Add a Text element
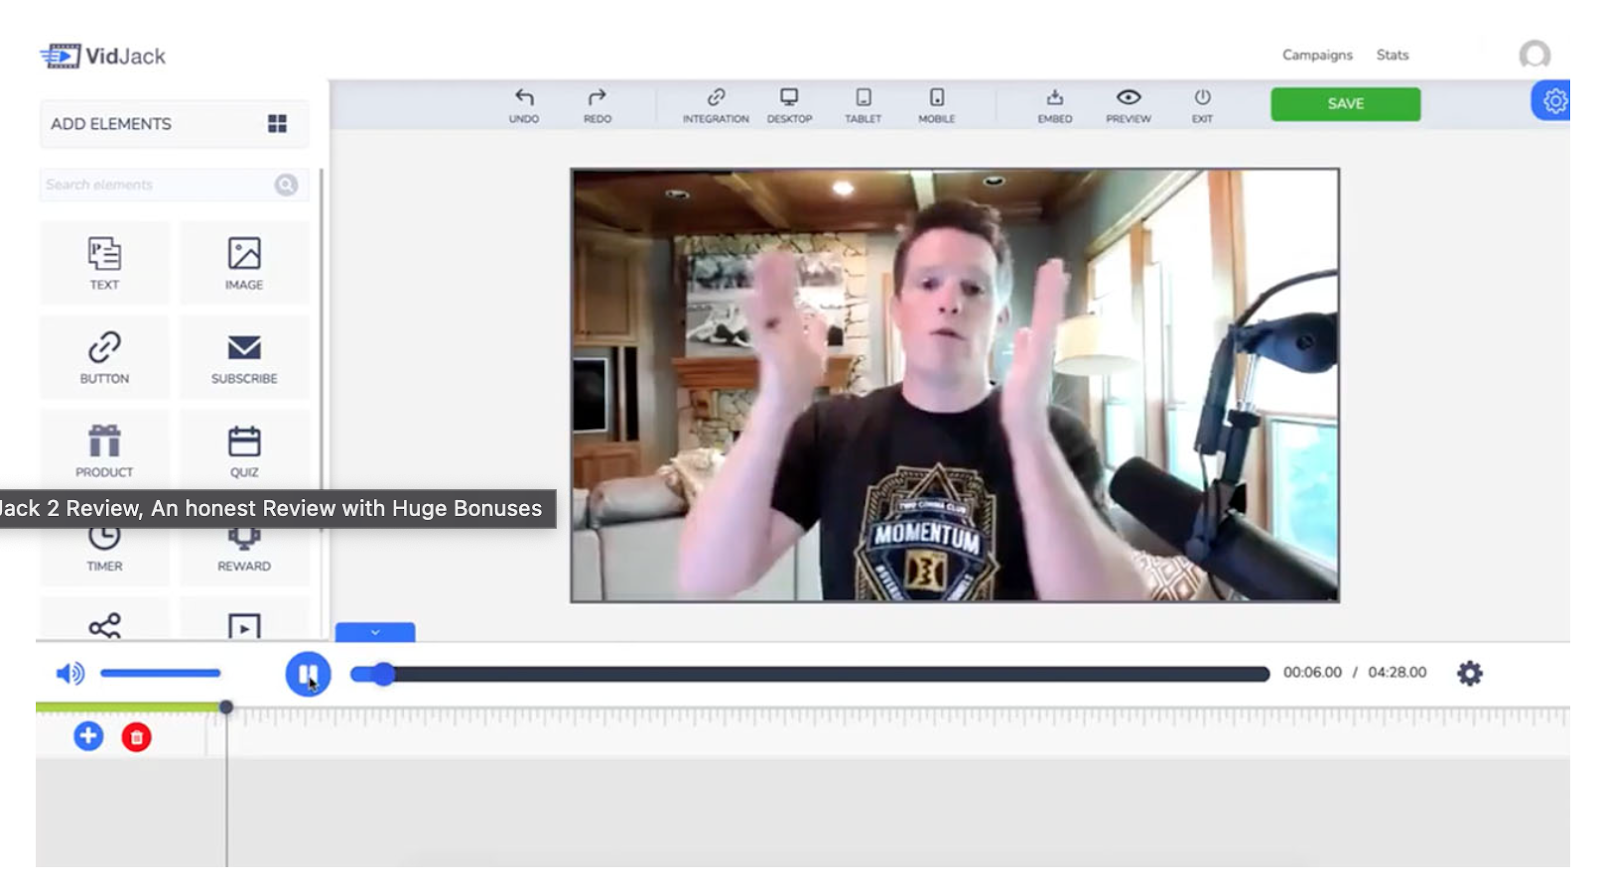Viewport: 1600px width, 887px height. coord(104,263)
